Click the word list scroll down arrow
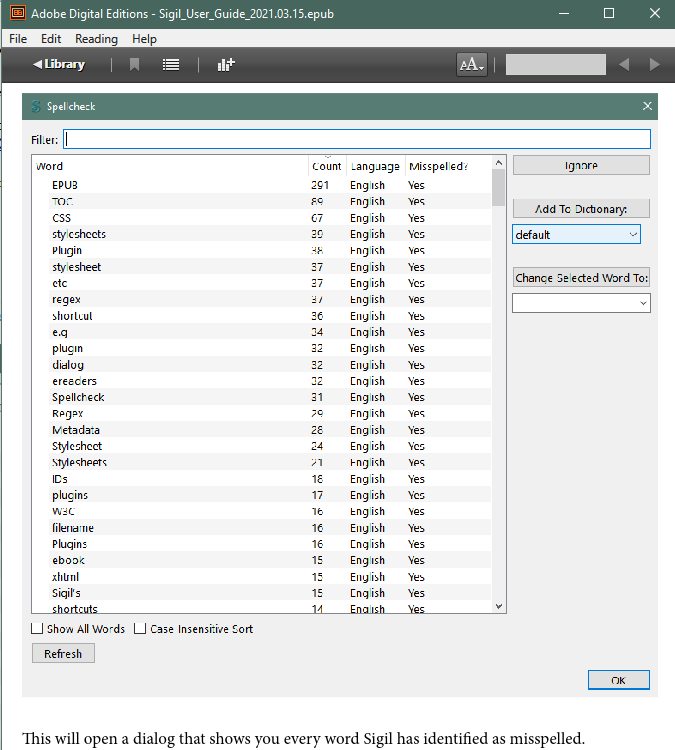Image resolution: width=675 pixels, height=750 pixels. [498, 607]
